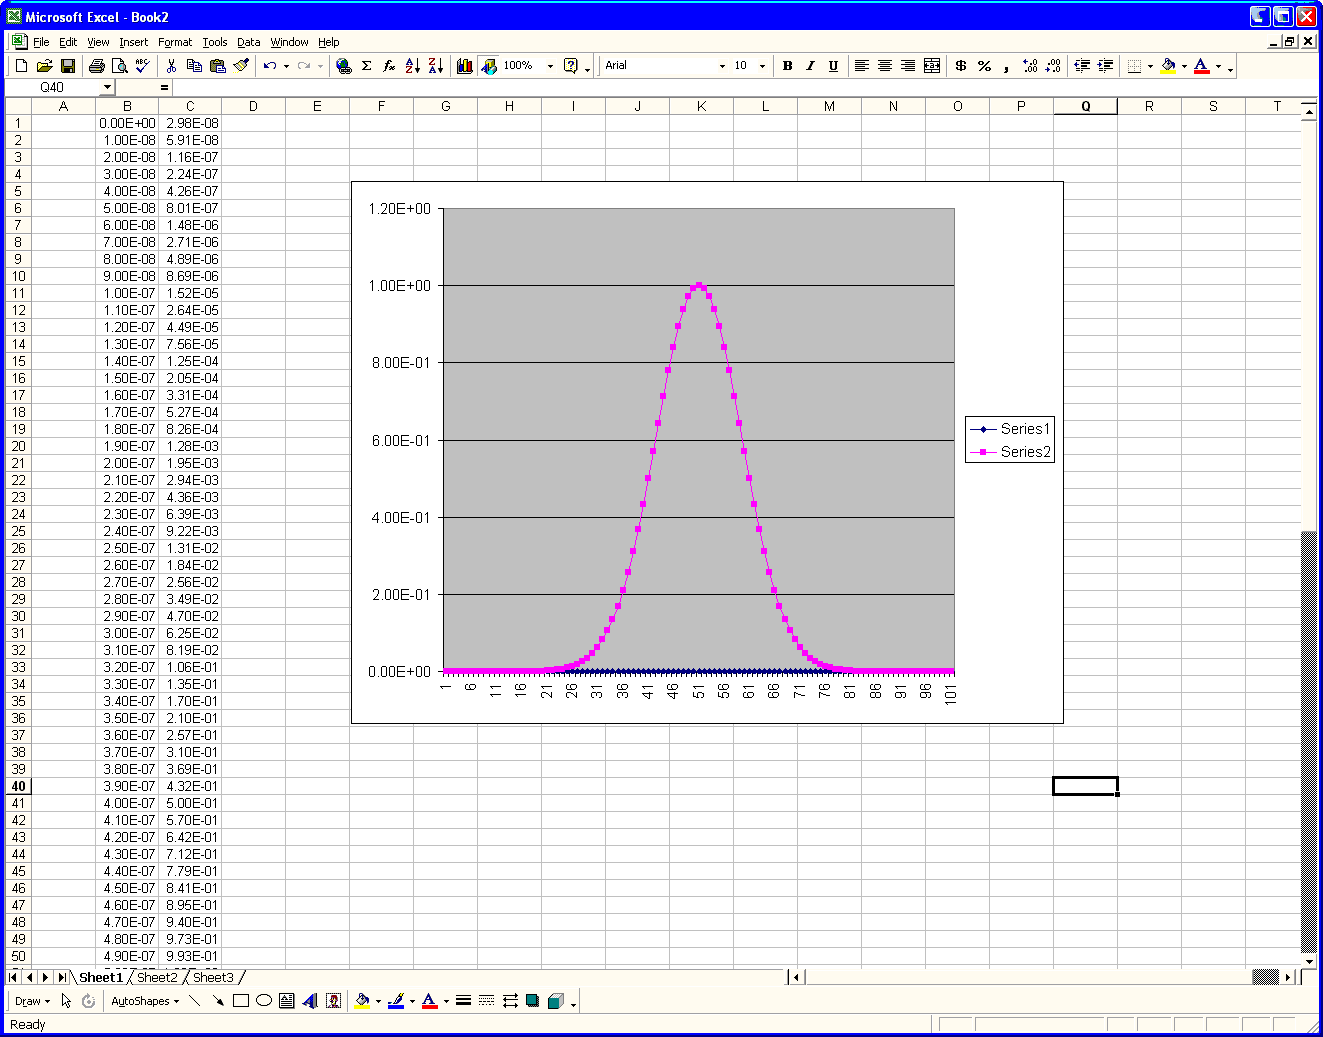Select the Arrow drawing tool

[218, 1001]
